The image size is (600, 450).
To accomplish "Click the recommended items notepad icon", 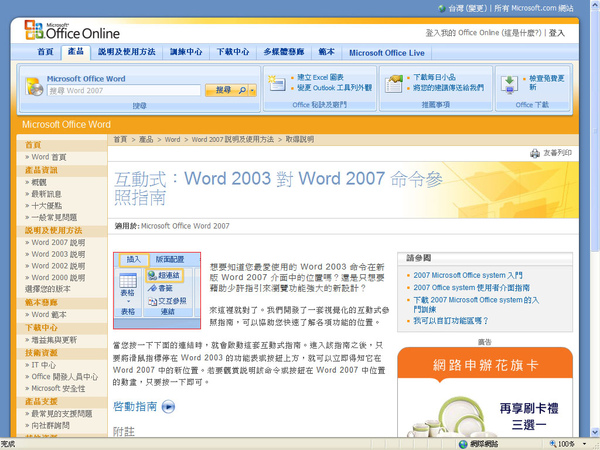I will pyautogui.click(x=394, y=83).
